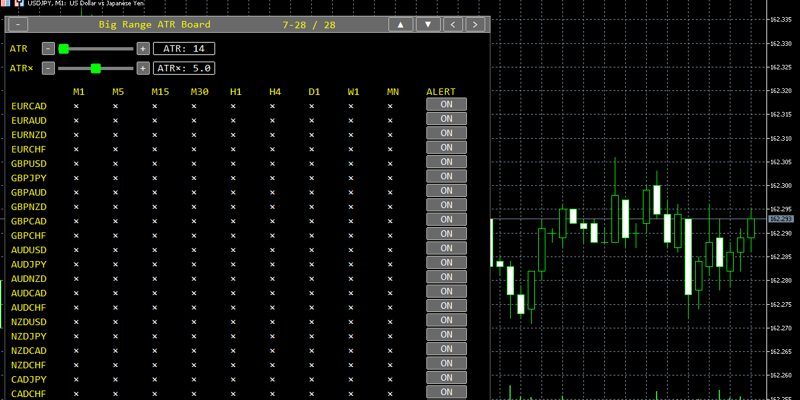Viewport: 800px width, 400px height.
Task: Increase ATR period with plus button
Action: click(x=142, y=49)
